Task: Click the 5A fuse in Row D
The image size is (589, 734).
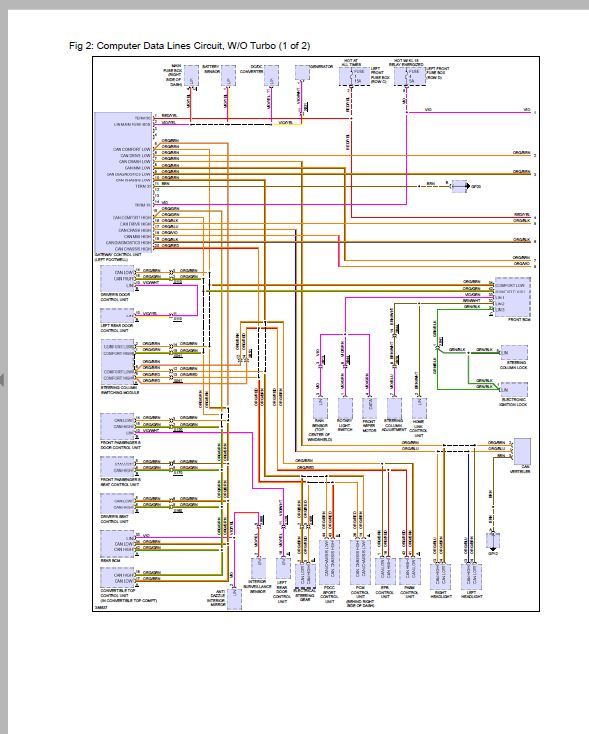Action: click(x=410, y=76)
